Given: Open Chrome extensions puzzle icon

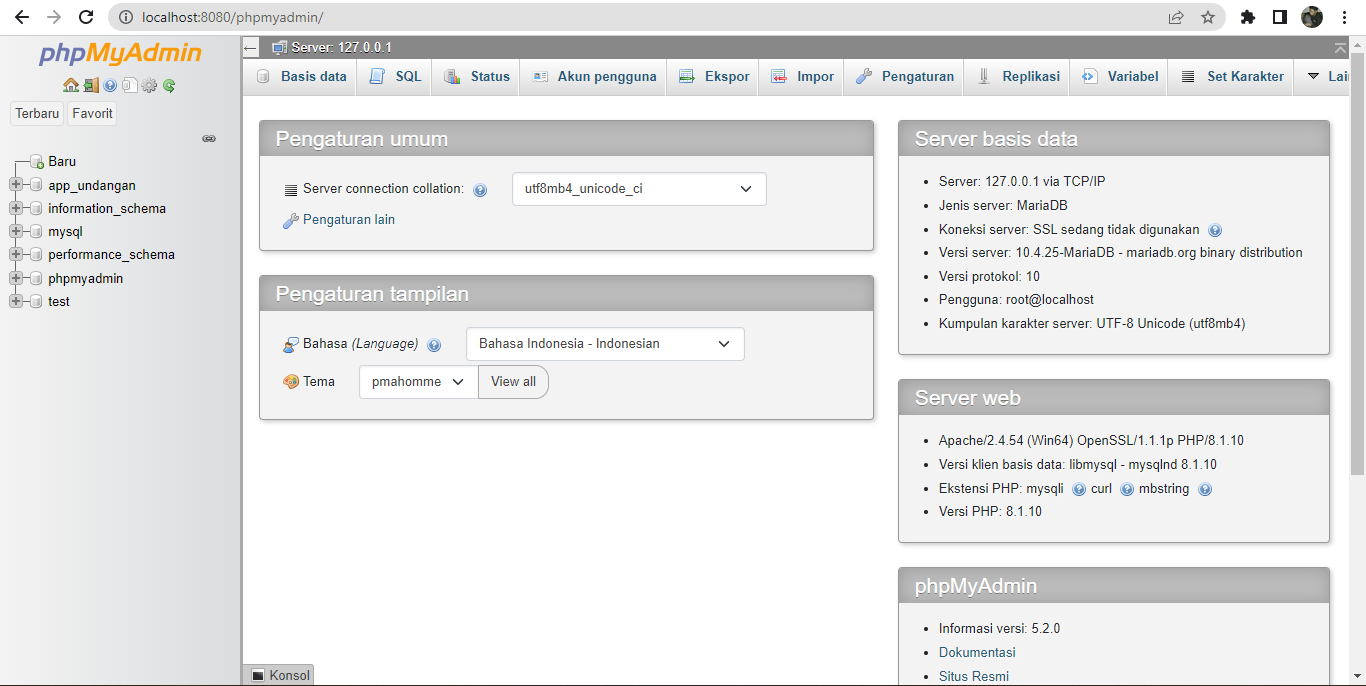Looking at the screenshot, I should pyautogui.click(x=1247, y=17).
